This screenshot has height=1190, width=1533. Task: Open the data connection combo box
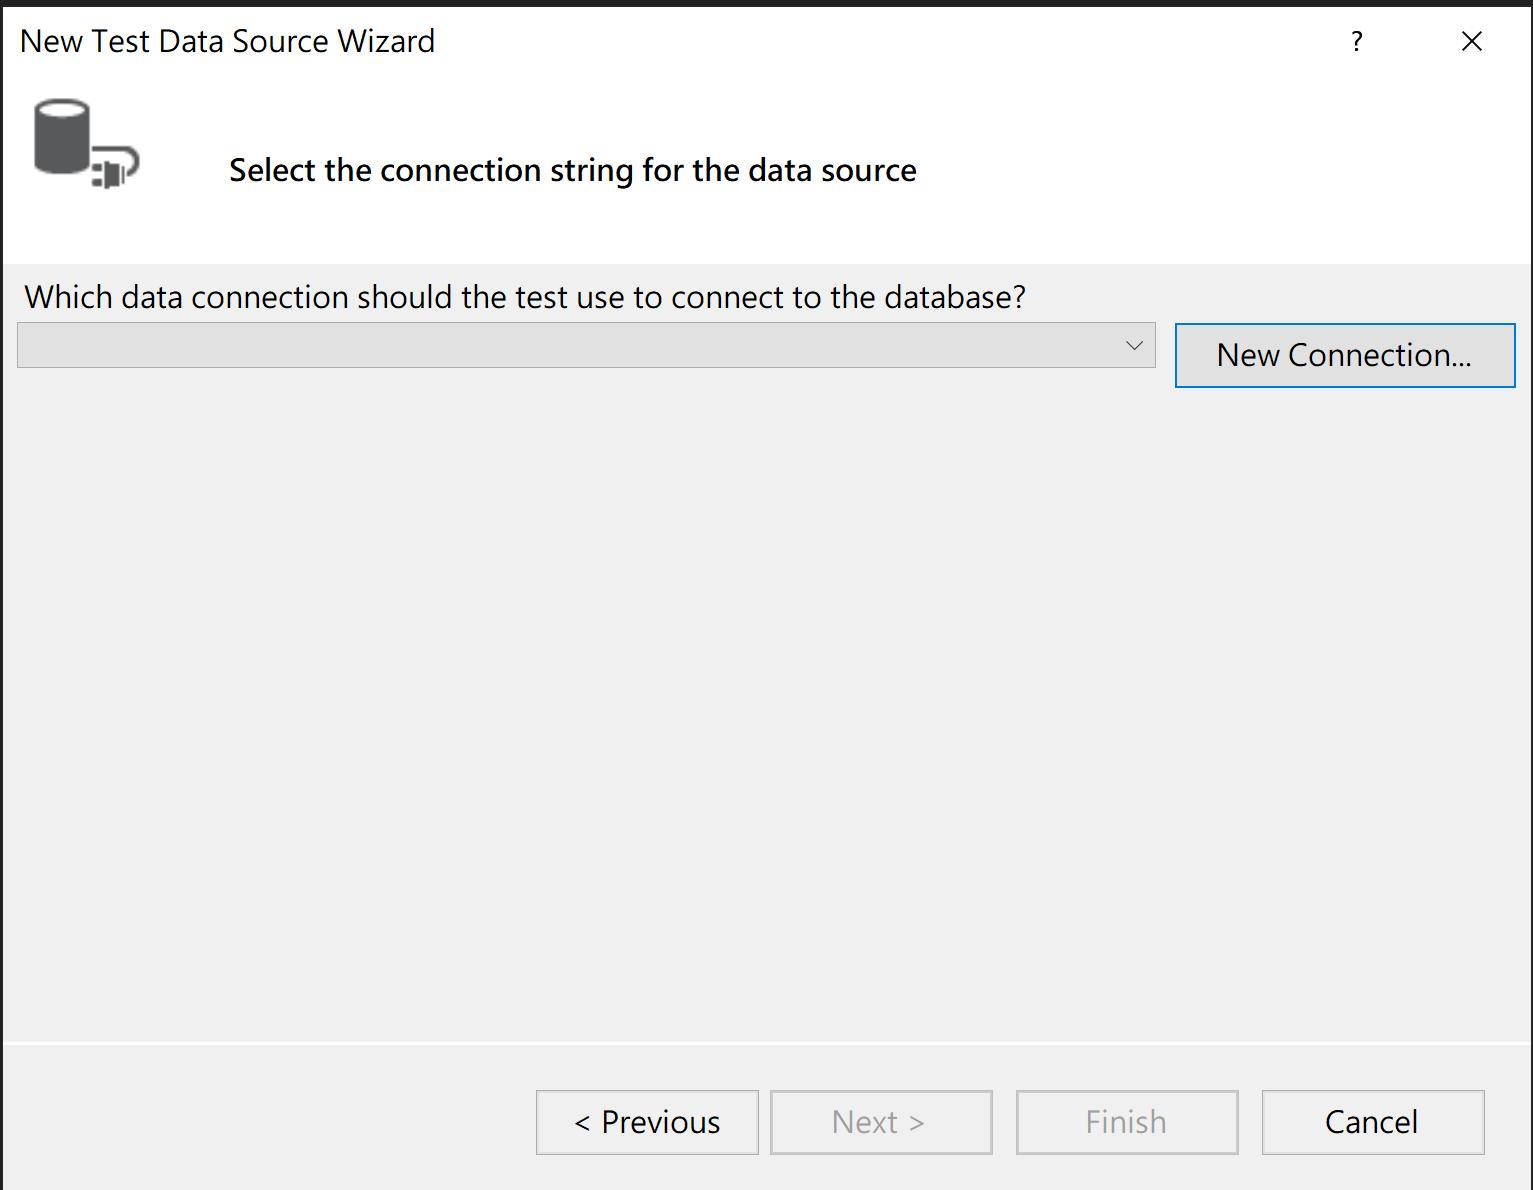pyautogui.click(x=586, y=345)
